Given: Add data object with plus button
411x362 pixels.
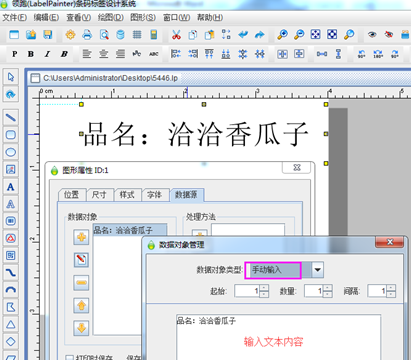Looking at the screenshot, I should click(x=81, y=237).
